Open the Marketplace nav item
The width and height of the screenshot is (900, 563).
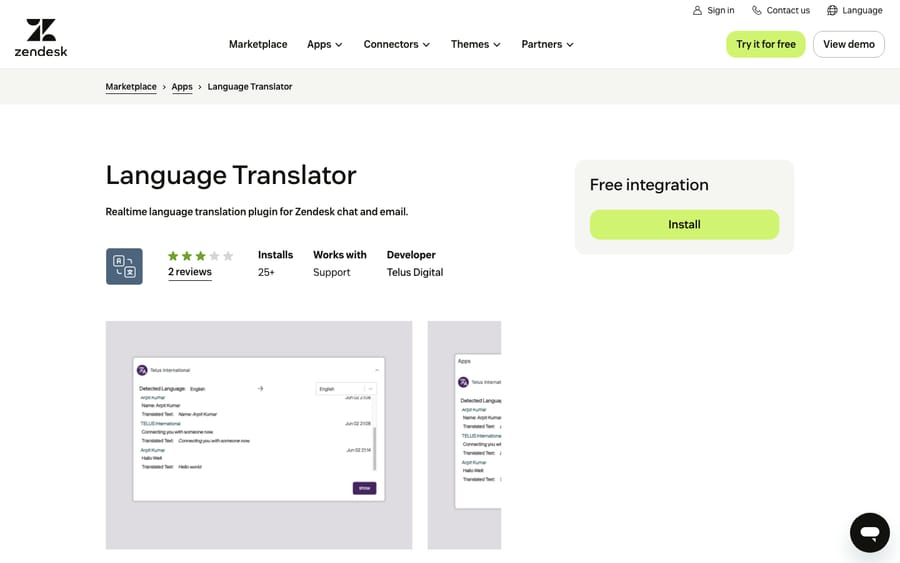(x=258, y=44)
